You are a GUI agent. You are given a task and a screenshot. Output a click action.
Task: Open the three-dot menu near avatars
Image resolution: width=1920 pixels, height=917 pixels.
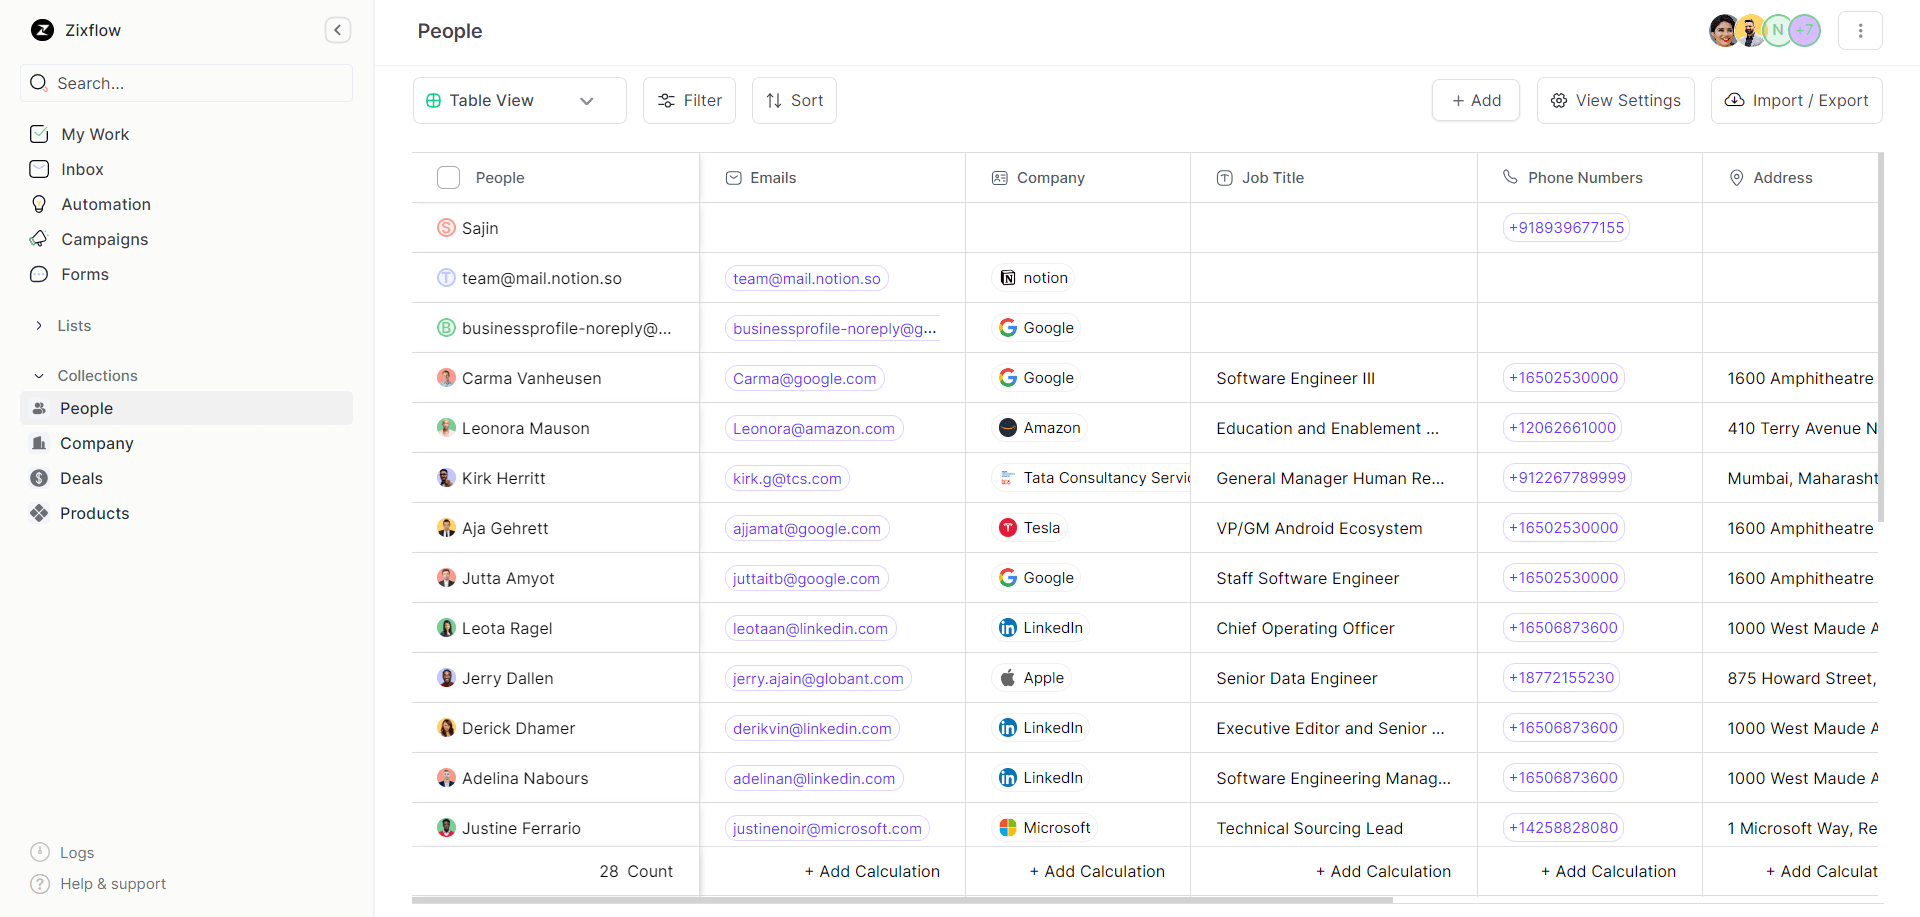coord(1860,30)
